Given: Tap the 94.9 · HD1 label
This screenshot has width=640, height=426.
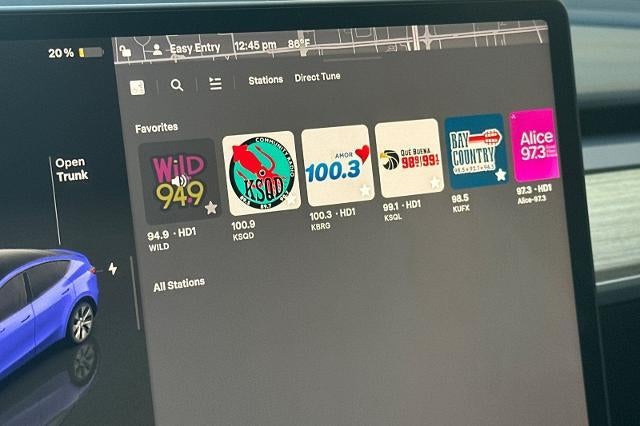Looking at the screenshot, I should pyautogui.click(x=172, y=234).
